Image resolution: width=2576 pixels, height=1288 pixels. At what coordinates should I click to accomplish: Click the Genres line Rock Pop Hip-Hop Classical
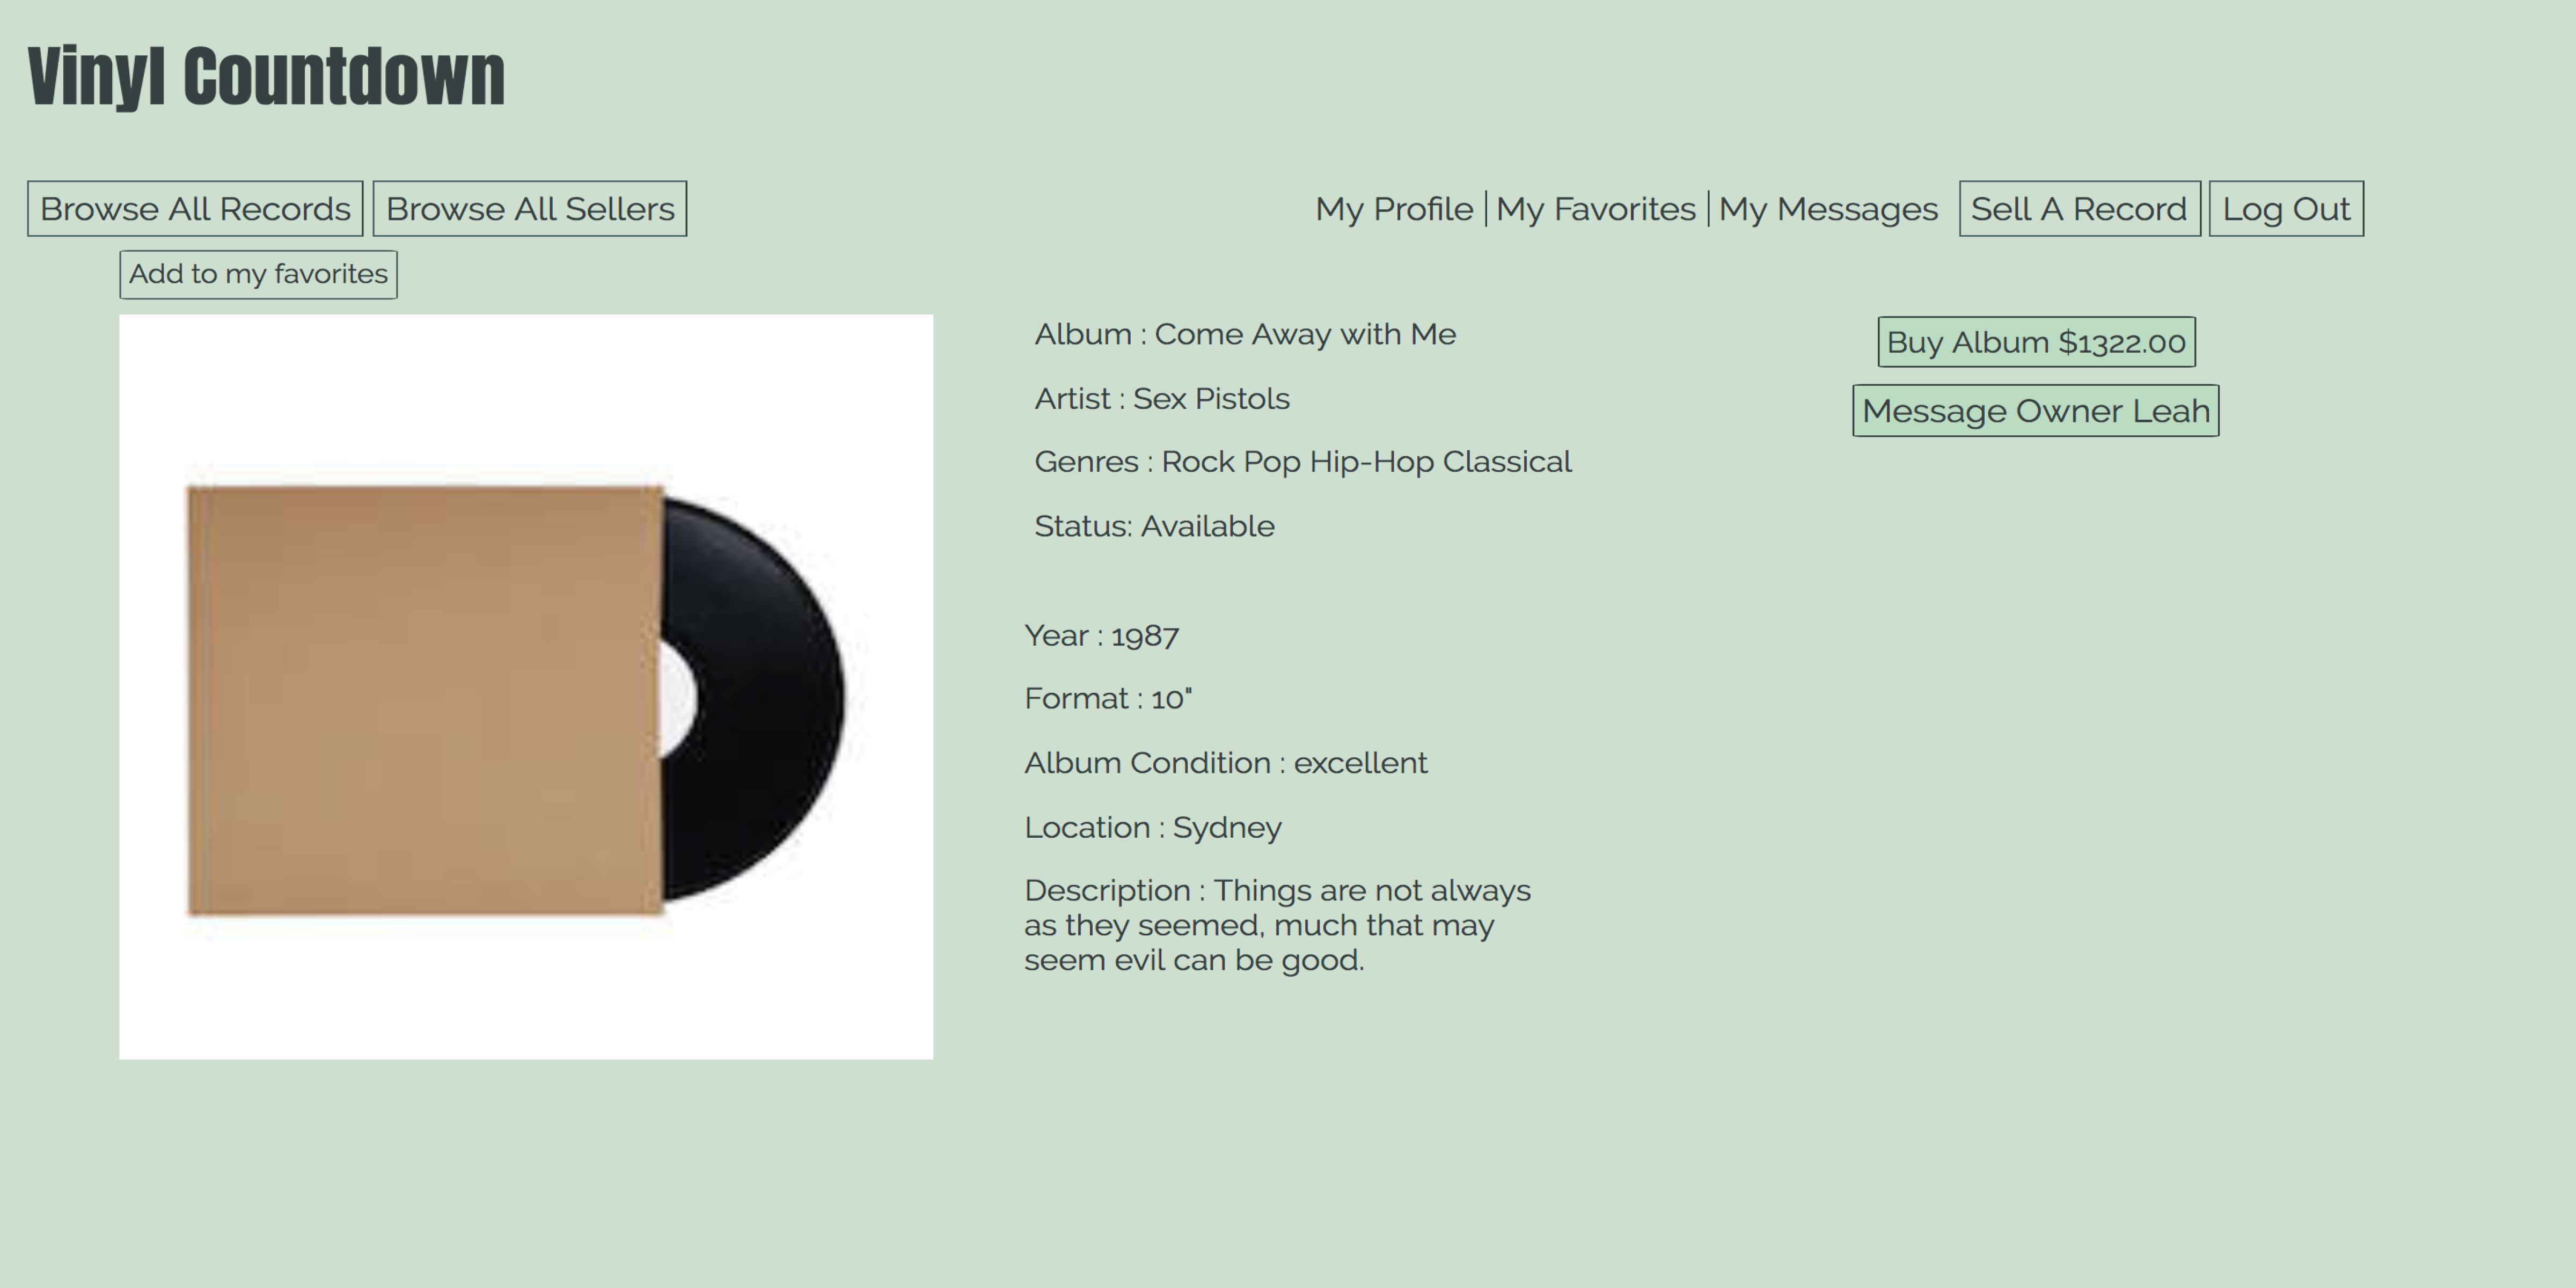click(1303, 462)
